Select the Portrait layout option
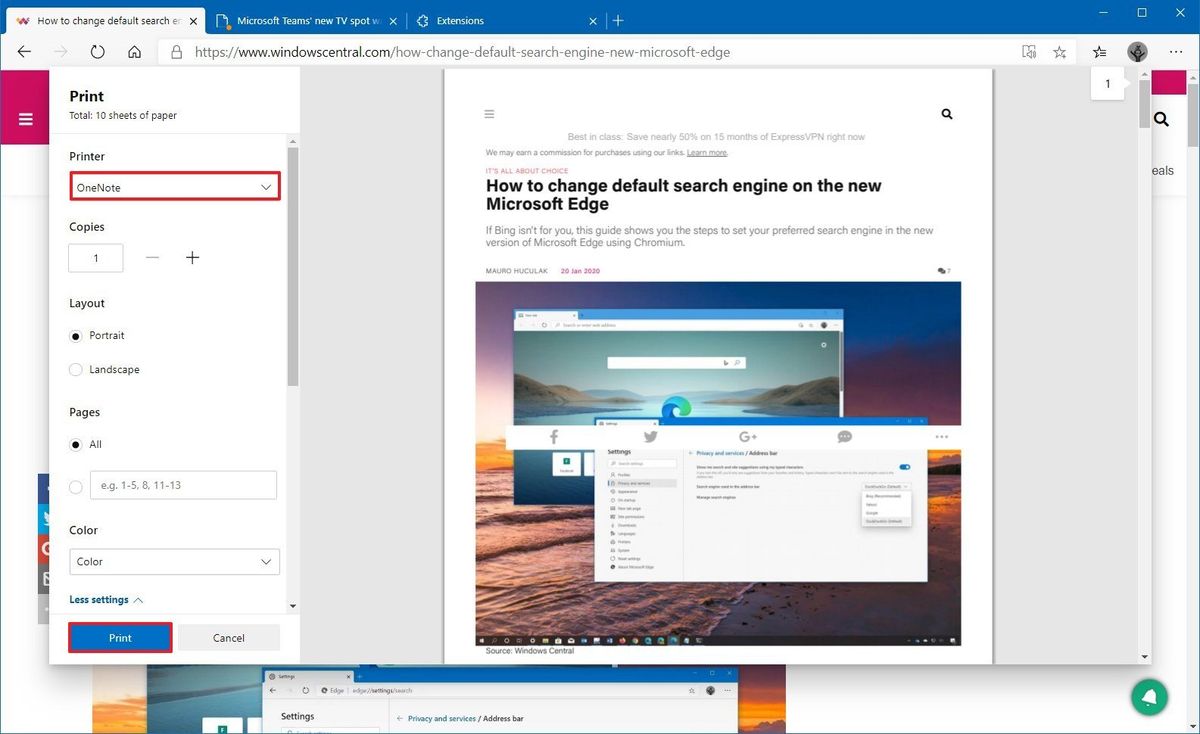The image size is (1200, 734). 75,336
